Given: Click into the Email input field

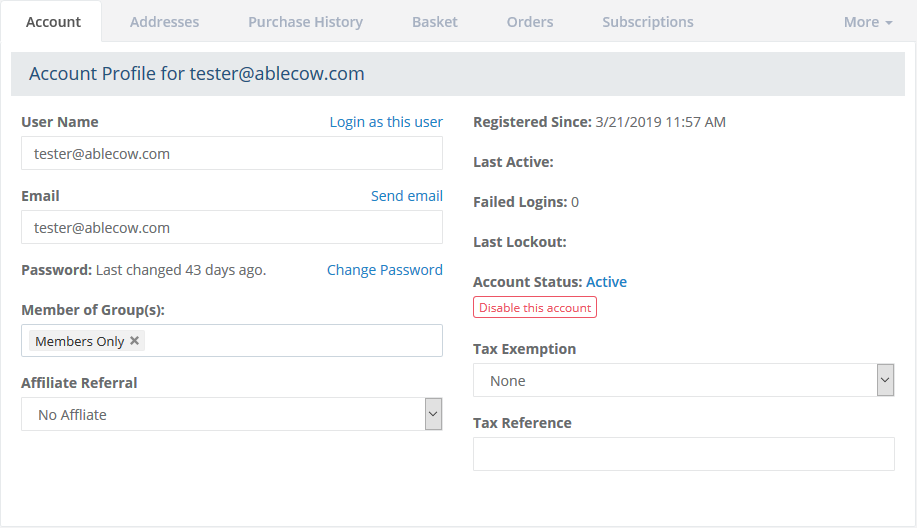Looking at the screenshot, I should click(x=231, y=228).
